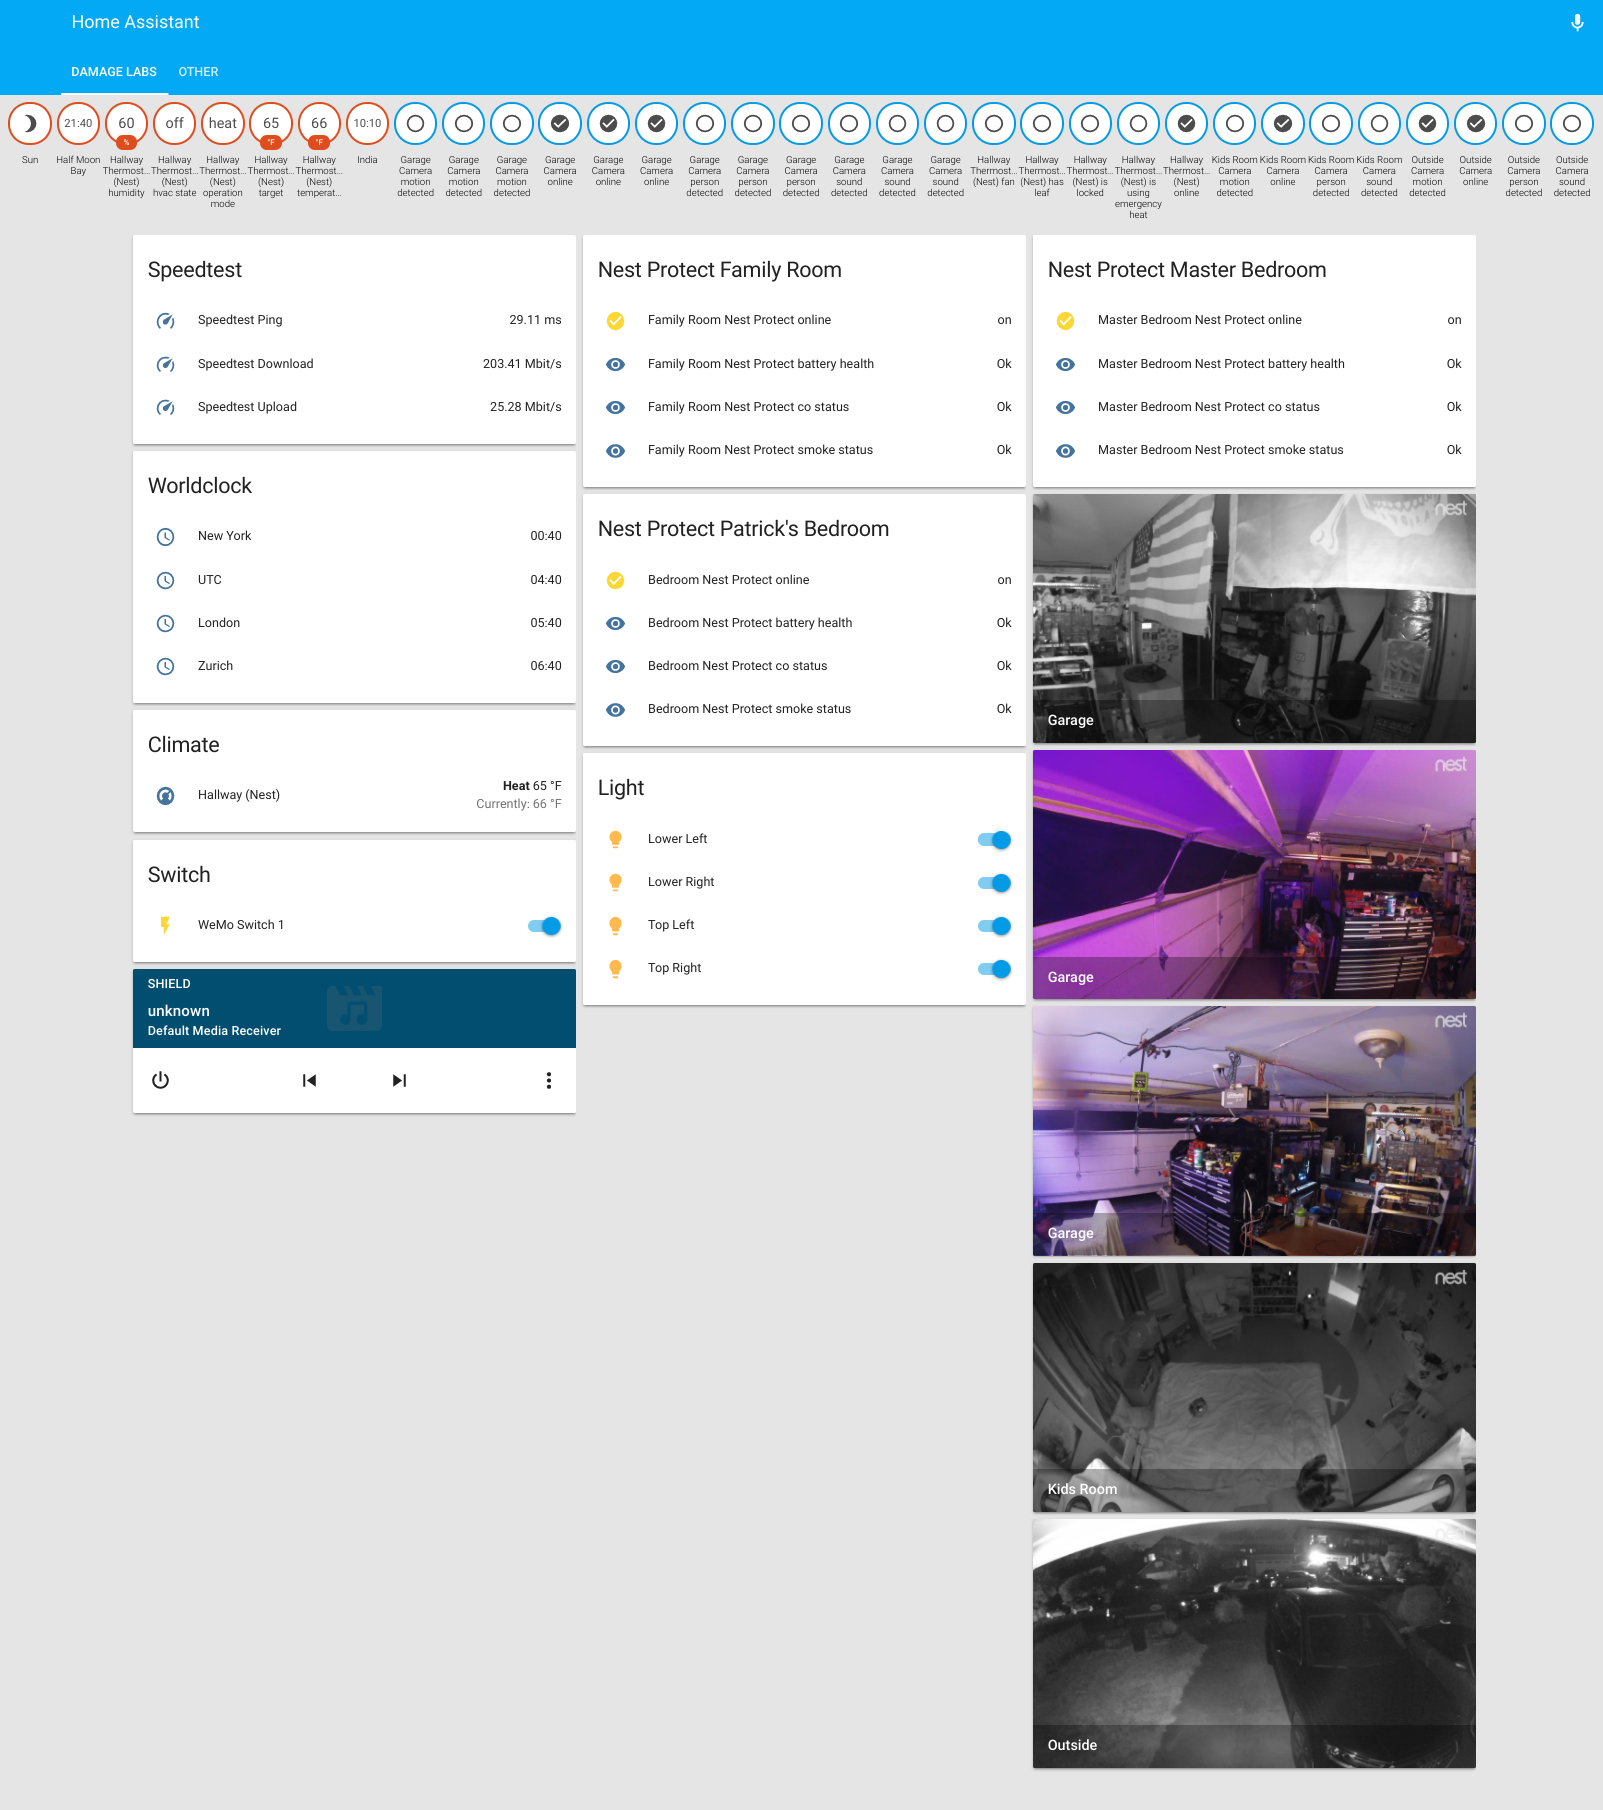Open the Kids Room camera feed
1603x1810 pixels.
(x=1254, y=1388)
